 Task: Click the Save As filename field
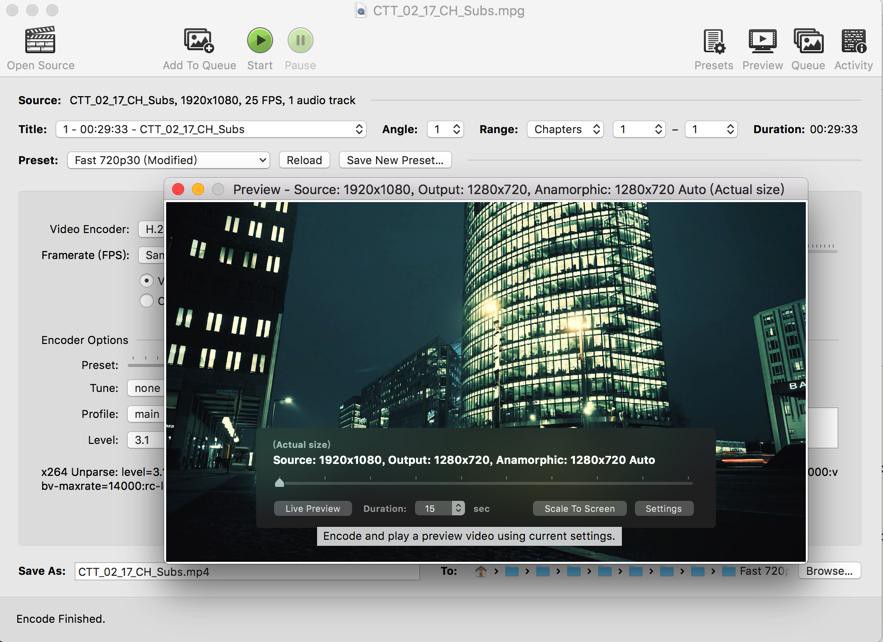[247, 572]
